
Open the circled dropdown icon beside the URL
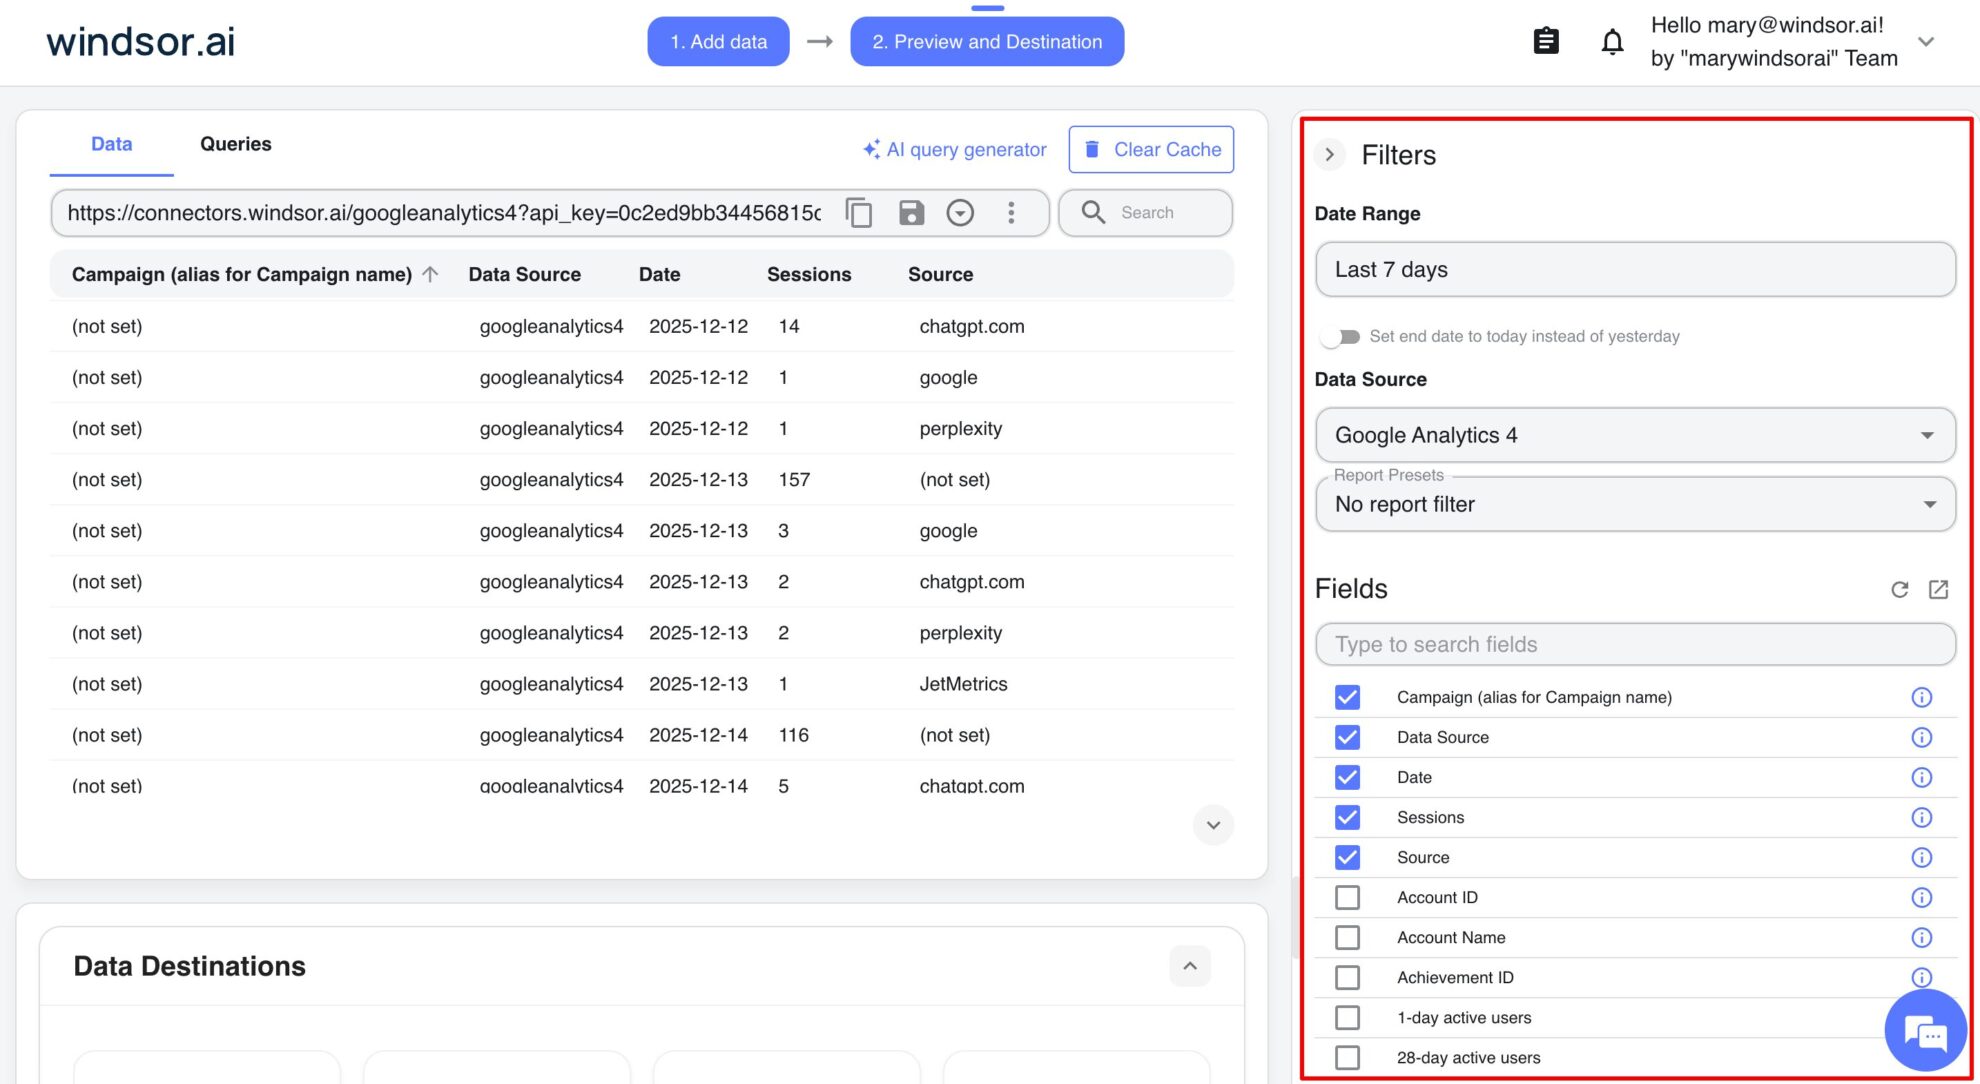[x=960, y=213]
